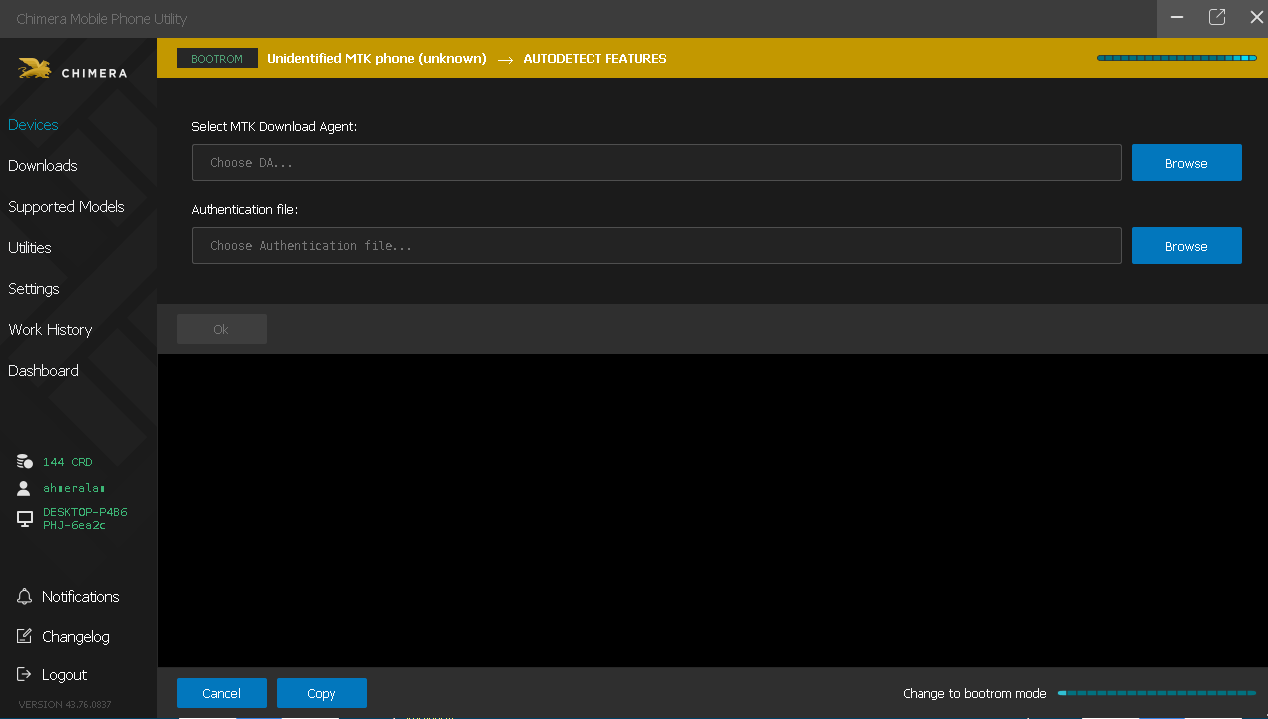Click the 144 CRD credits text
The width and height of the screenshot is (1268, 719).
pos(68,462)
